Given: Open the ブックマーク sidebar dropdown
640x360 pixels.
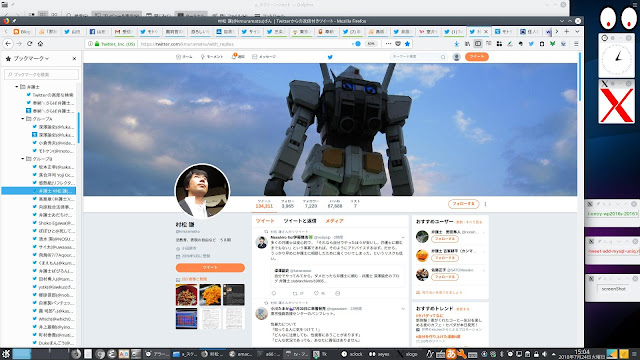Looking at the screenshot, I should click(x=31, y=59).
